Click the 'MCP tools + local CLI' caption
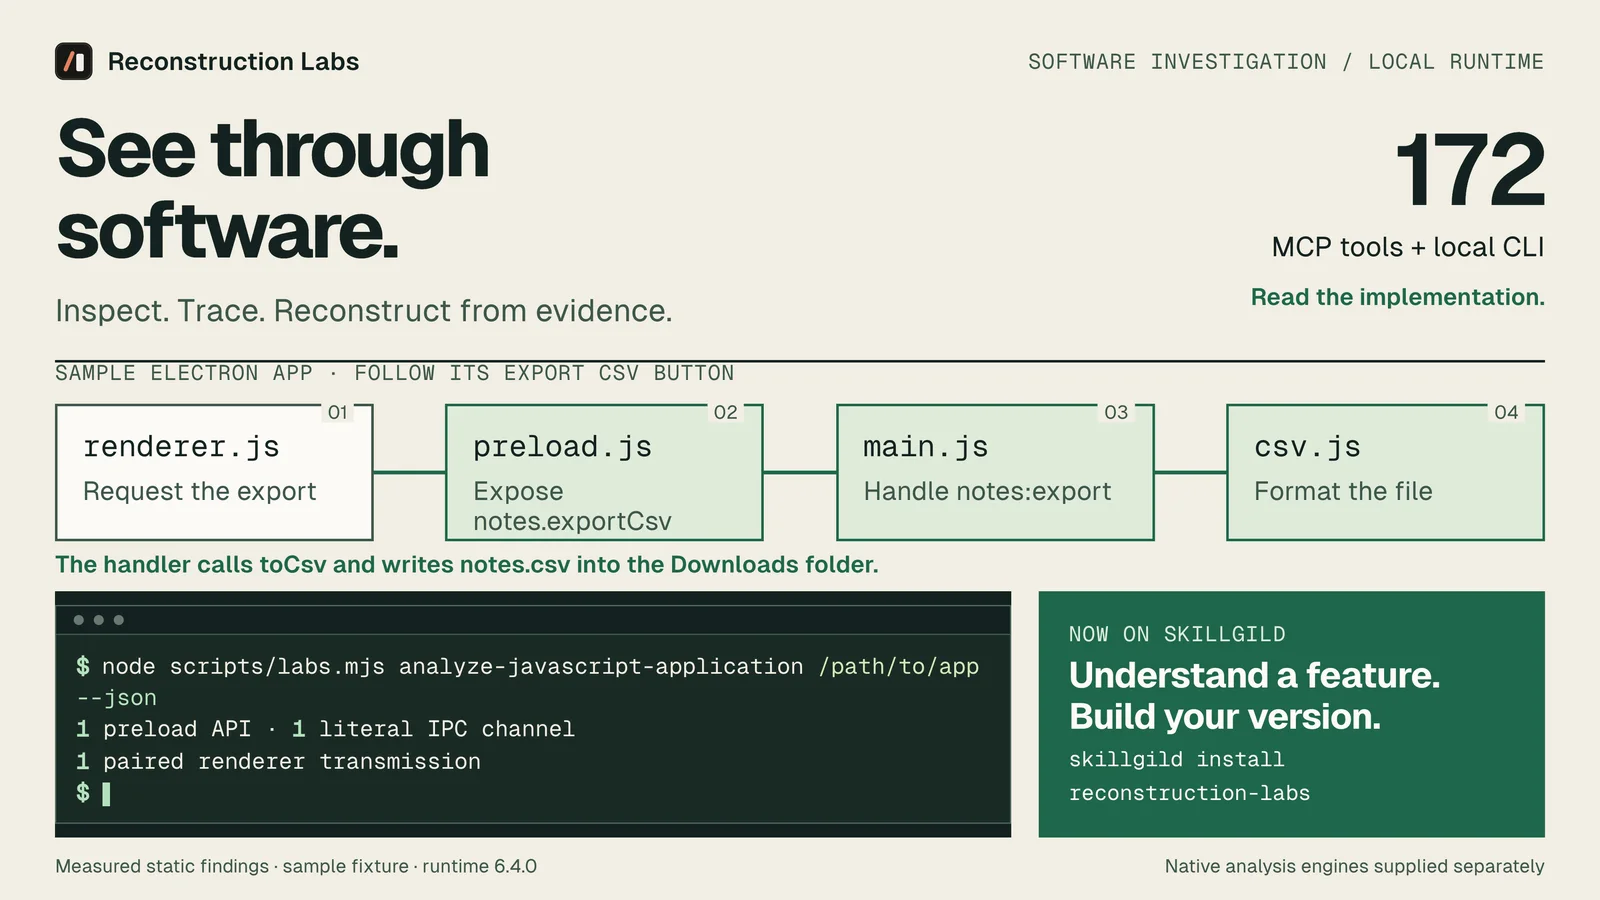 [x=1408, y=247]
